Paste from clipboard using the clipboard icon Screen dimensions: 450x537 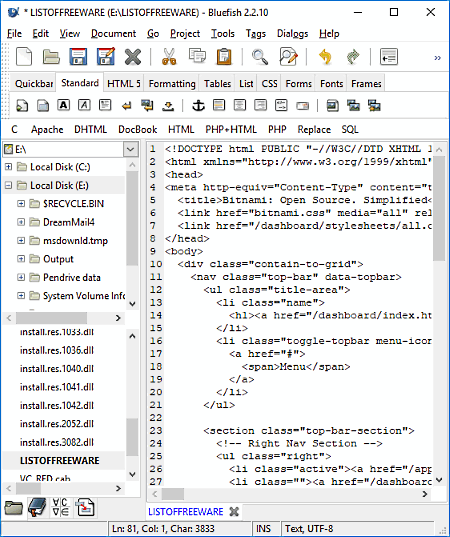pyautogui.click(x=224, y=57)
